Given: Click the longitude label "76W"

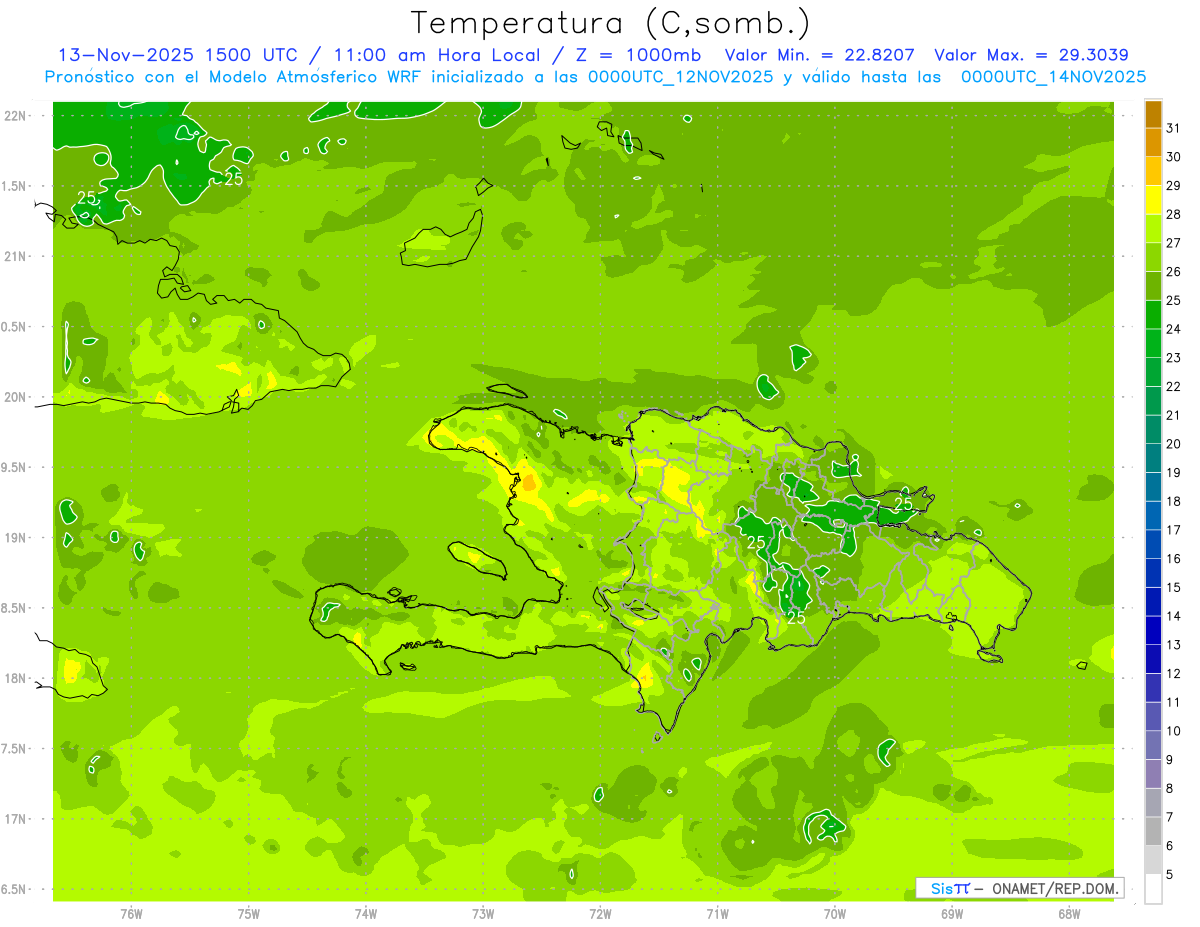Looking at the screenshot, I should [x=131, y=913].
